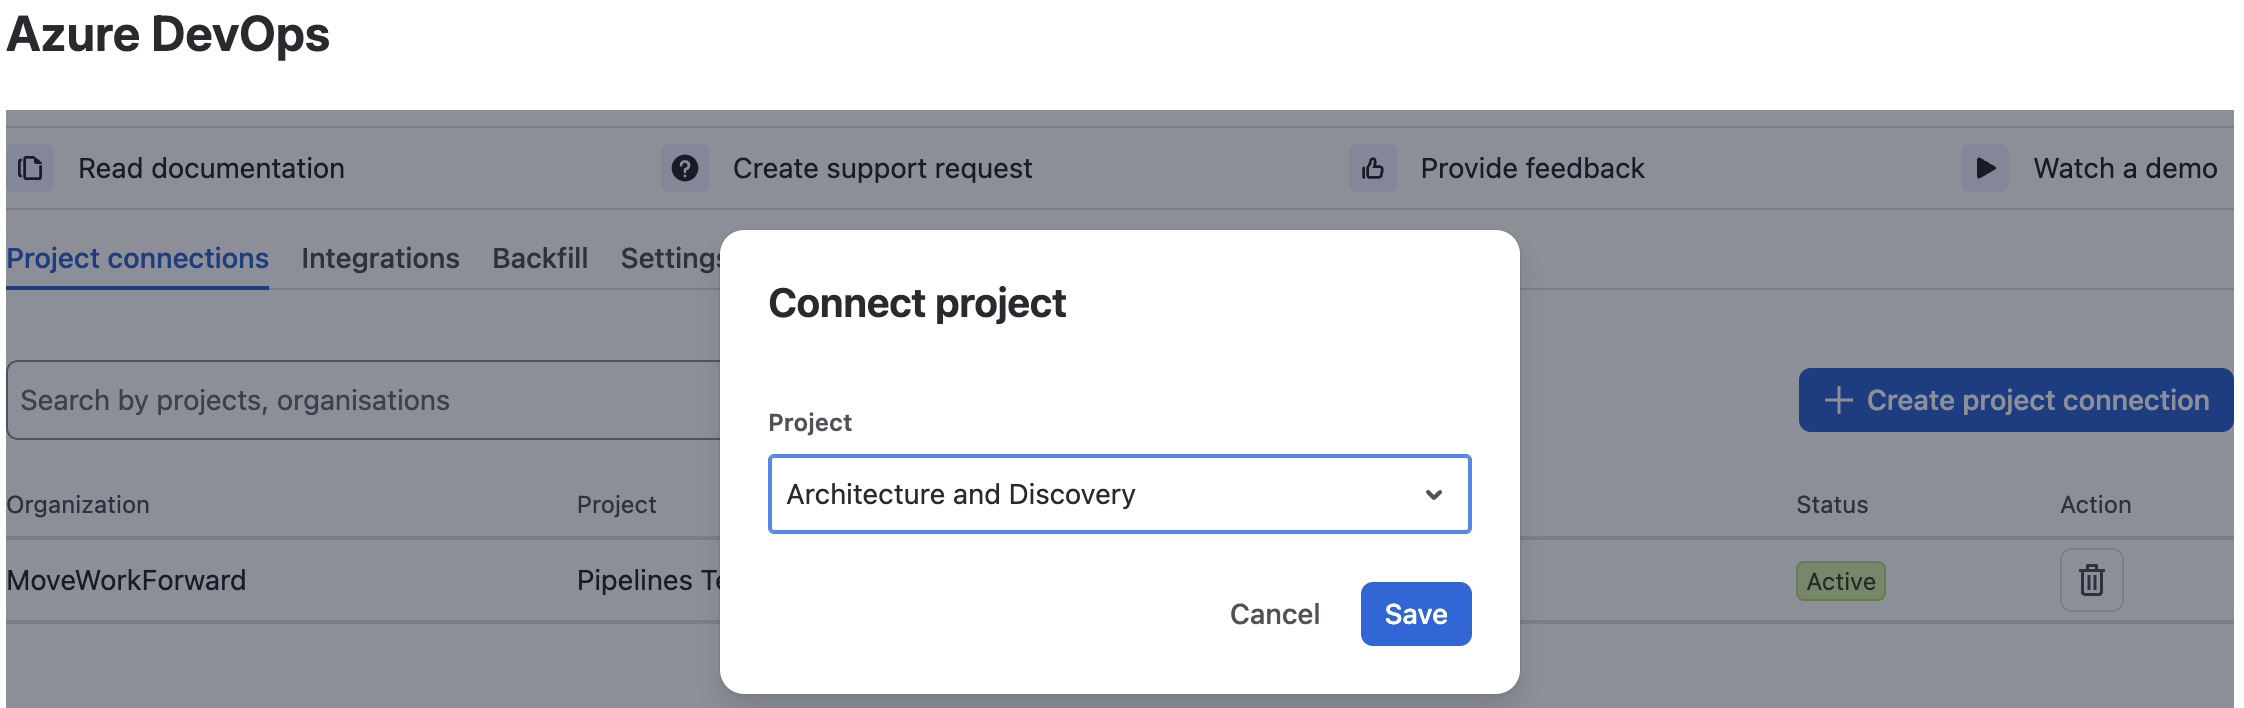Screen dimensions: 2244x708
Task: Click the Watch a demo link
Action: pos(2126,168)
